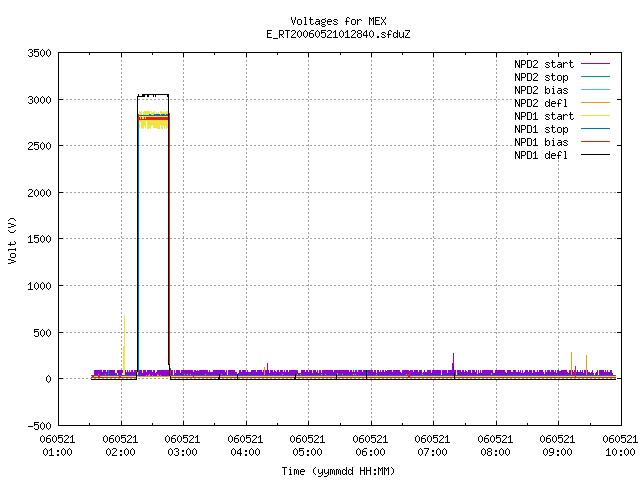Click the orange NPD2 defl legend line
Viewport: 640px width, 480px height.
(596, 102)
